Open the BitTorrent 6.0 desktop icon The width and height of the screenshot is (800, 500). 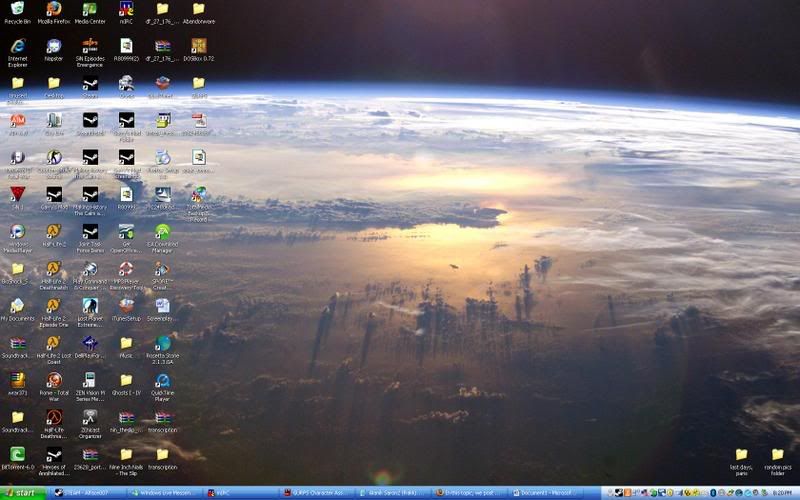17,454
